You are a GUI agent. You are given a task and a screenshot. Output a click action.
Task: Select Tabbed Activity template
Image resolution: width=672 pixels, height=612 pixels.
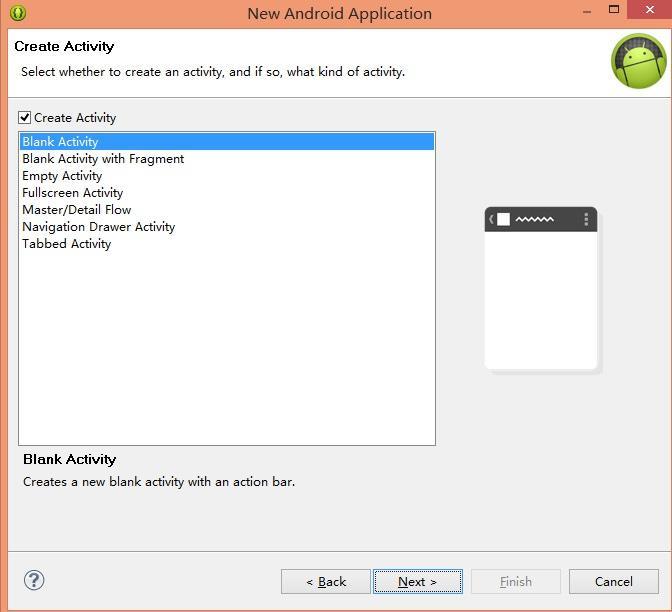pos(66,244)
